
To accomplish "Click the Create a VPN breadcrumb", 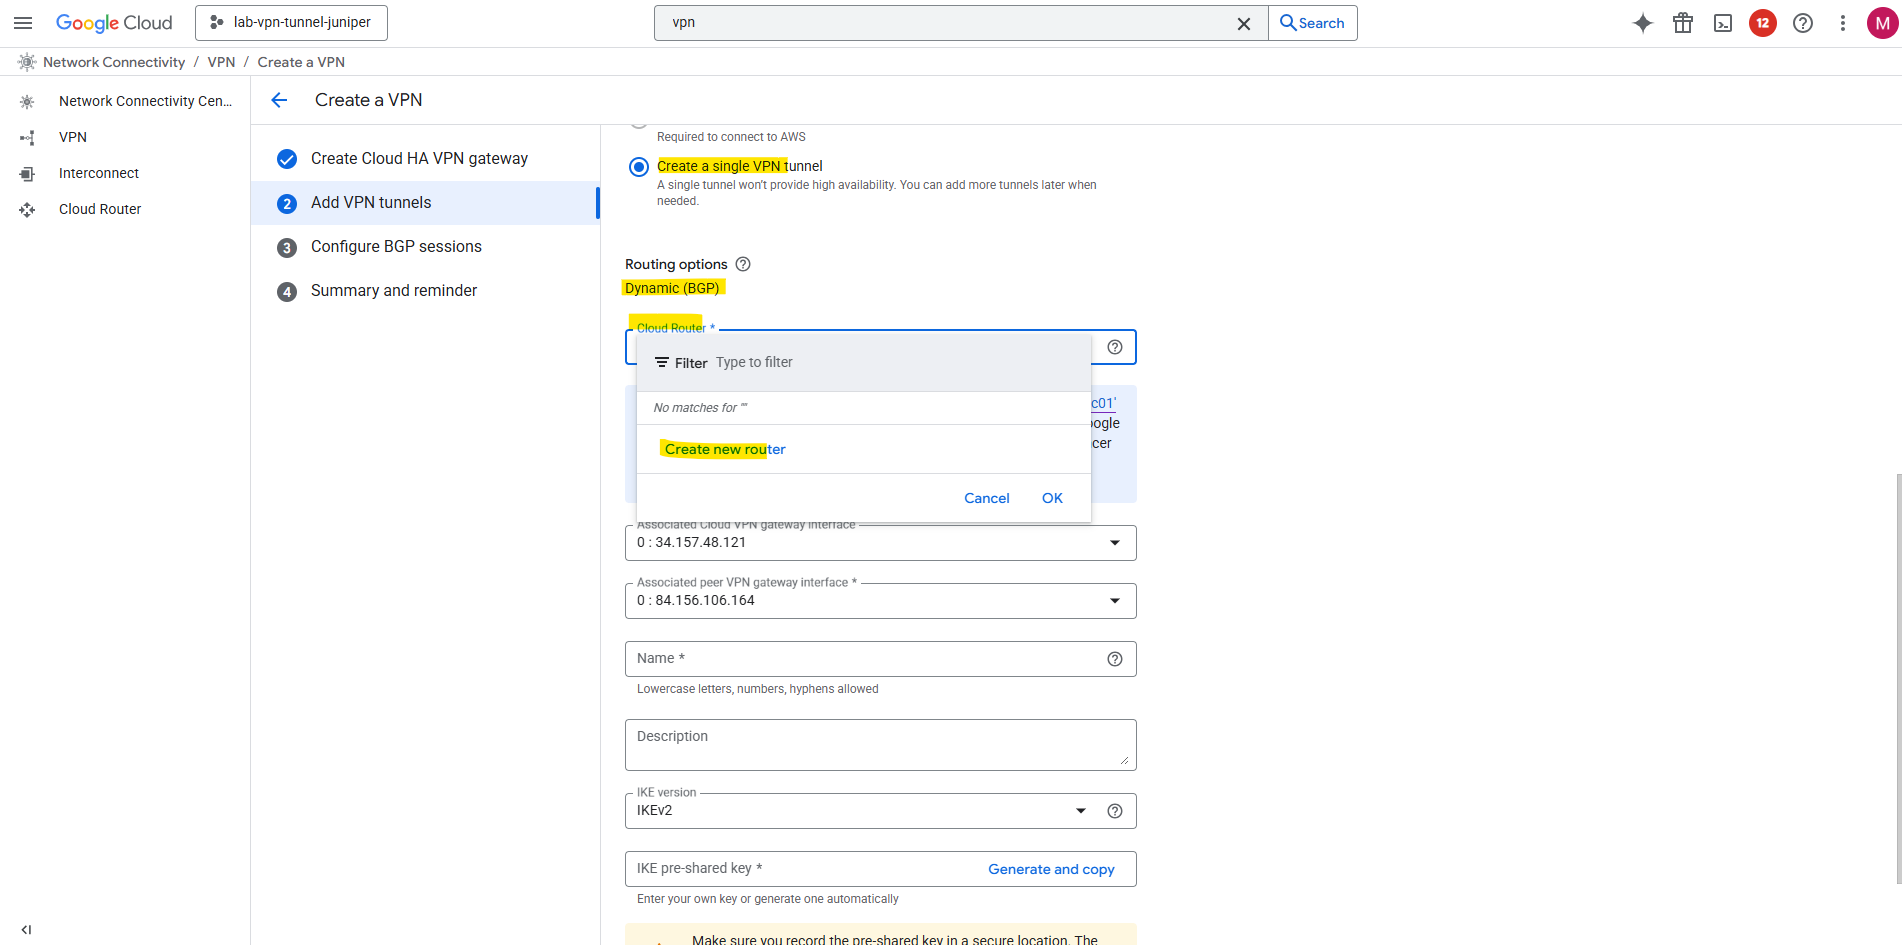I will click(301, 62).
